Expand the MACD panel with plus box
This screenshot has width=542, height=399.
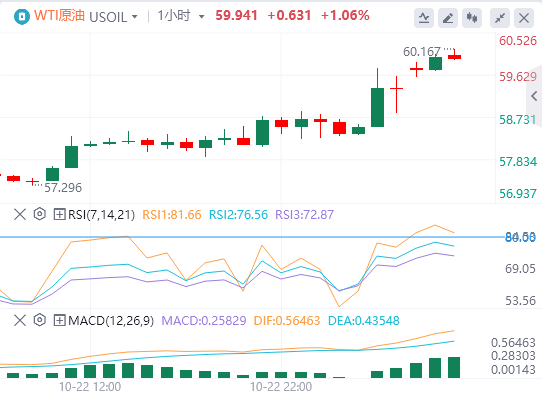(x=59, y=320)
